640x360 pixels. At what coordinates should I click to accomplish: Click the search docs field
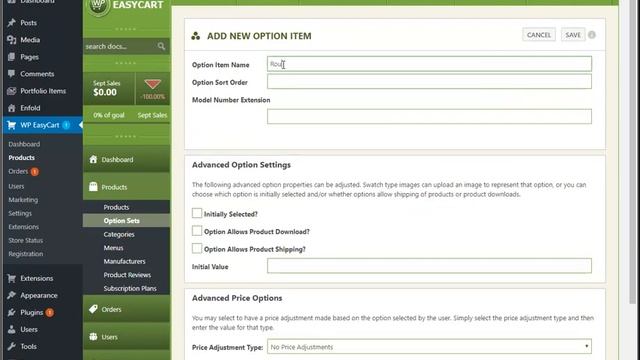click(x=120, y=46)
